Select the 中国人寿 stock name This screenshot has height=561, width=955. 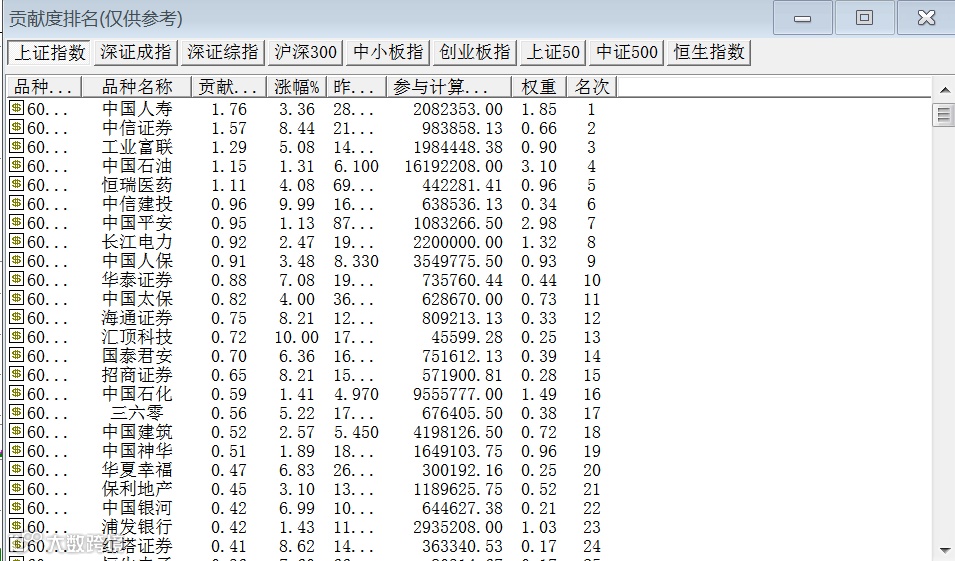point(137,109)
